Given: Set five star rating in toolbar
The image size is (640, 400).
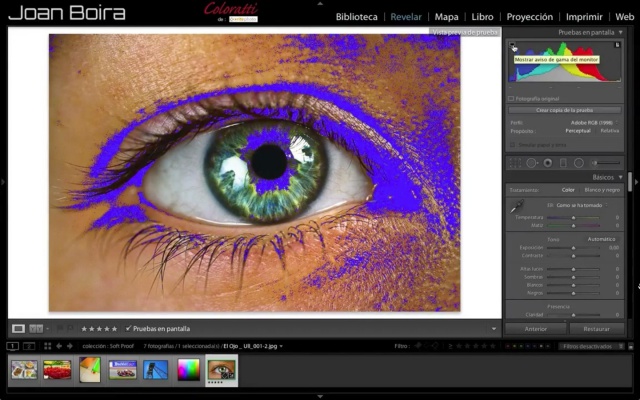Looking at the screenshot, I should (x=114, y=329).
